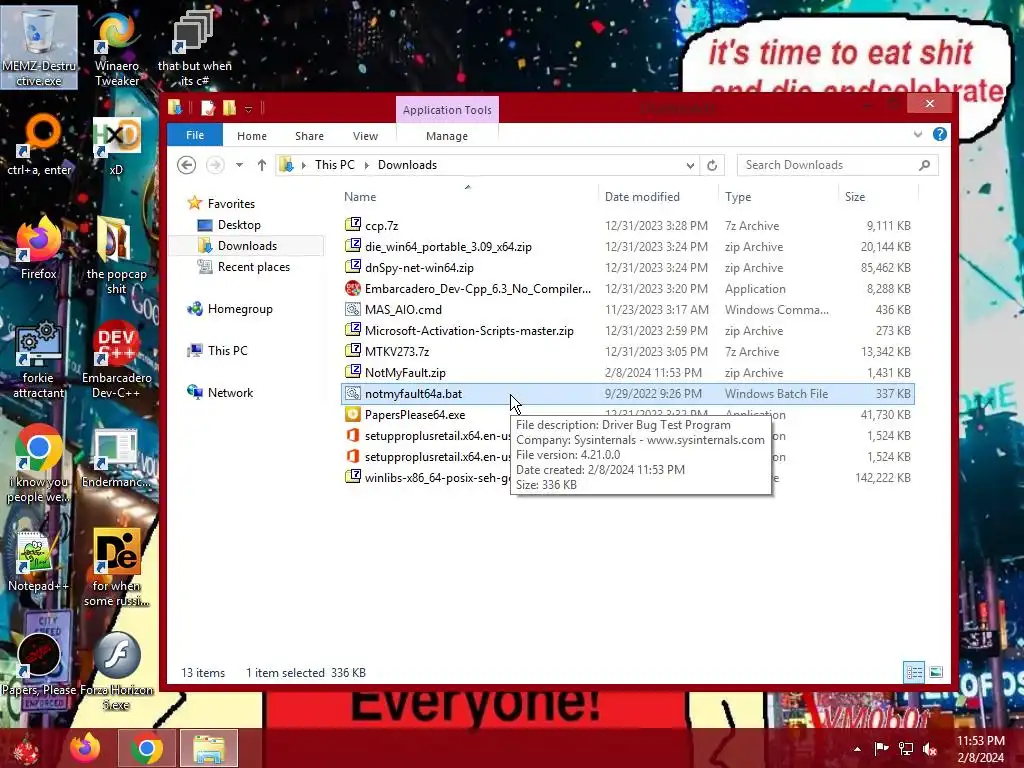Open the MEMZ-Destructive.exe desktop icon
The image size is (1024, 768).
click(x=39, y=47)
